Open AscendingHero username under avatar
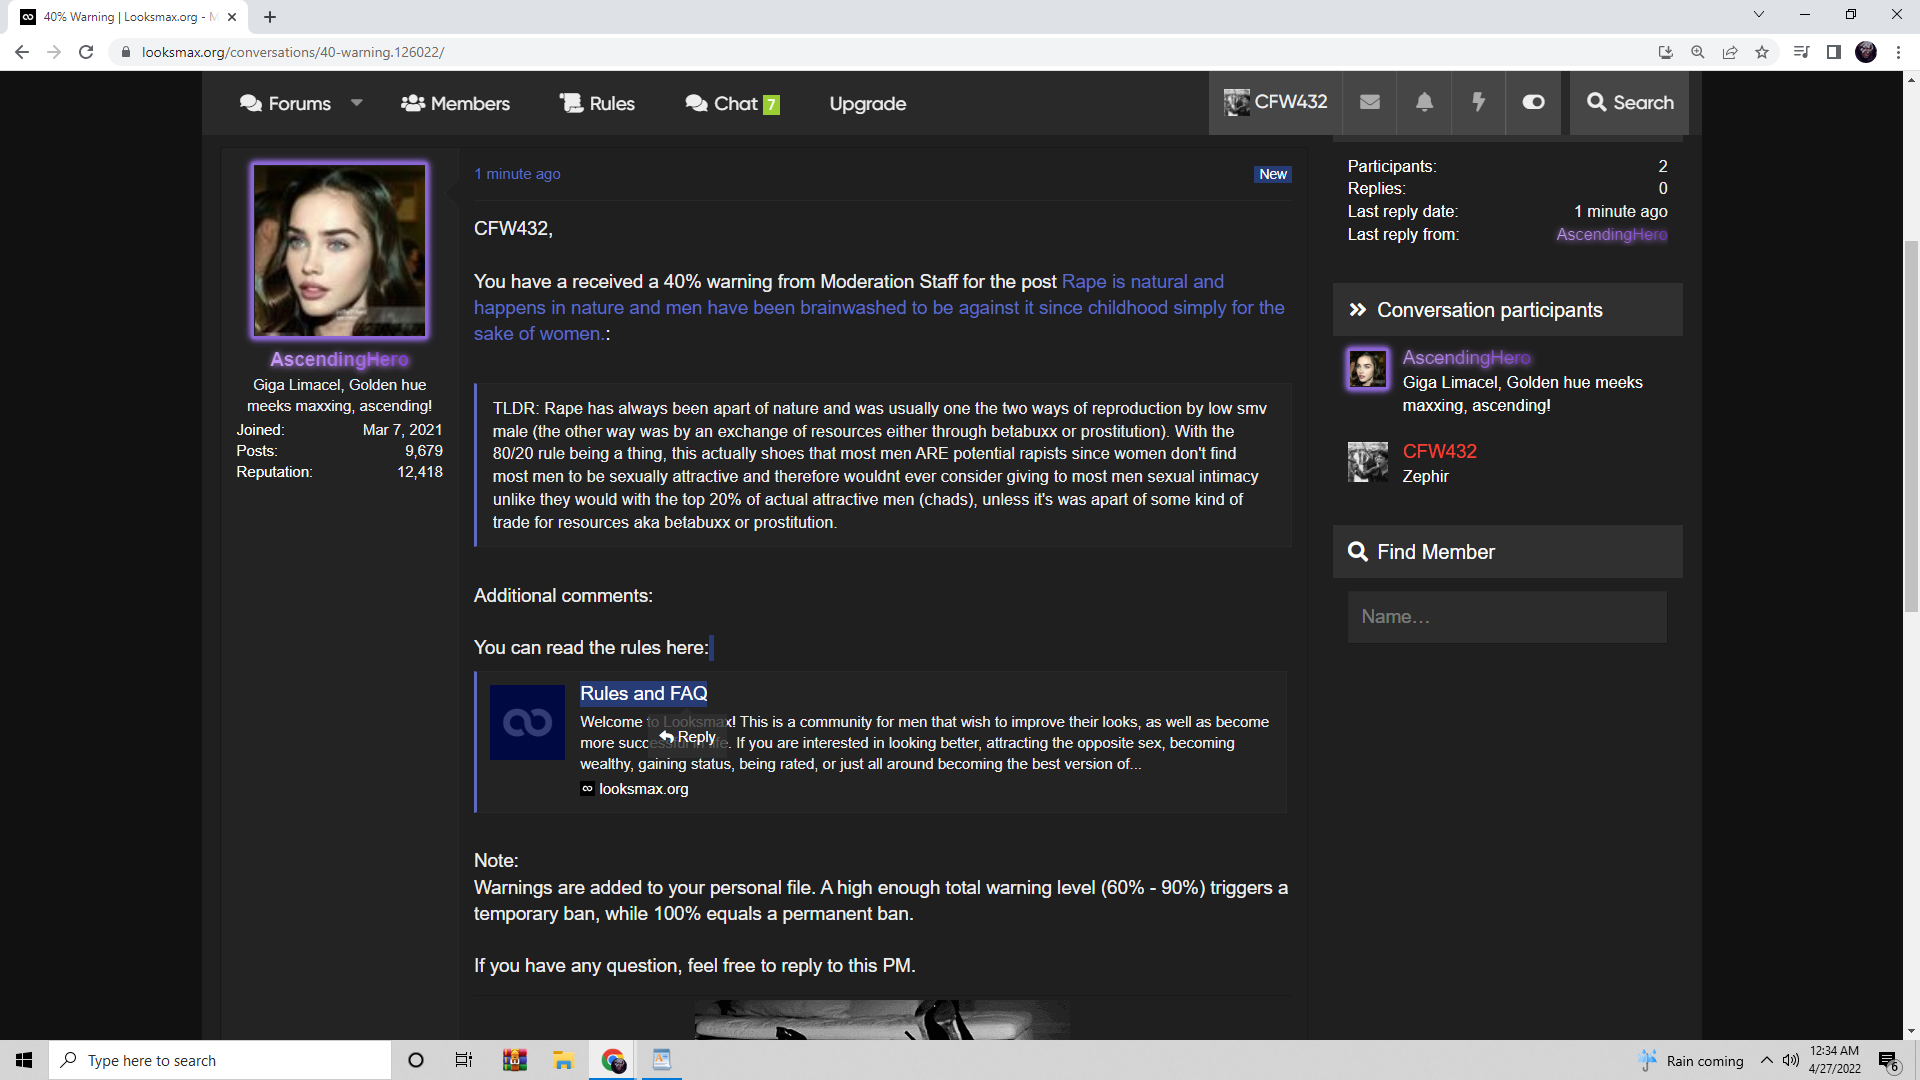 [x=339, y=359]
